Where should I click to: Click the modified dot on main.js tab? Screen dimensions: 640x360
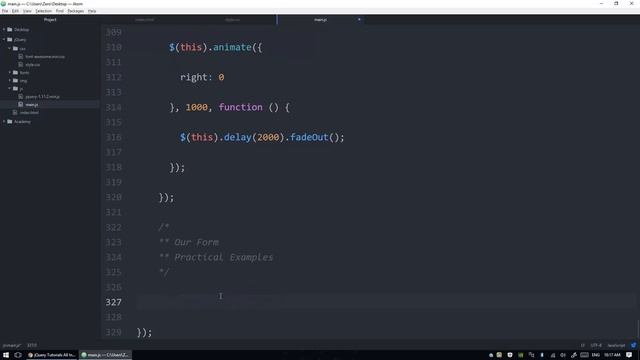pos(359,20)
